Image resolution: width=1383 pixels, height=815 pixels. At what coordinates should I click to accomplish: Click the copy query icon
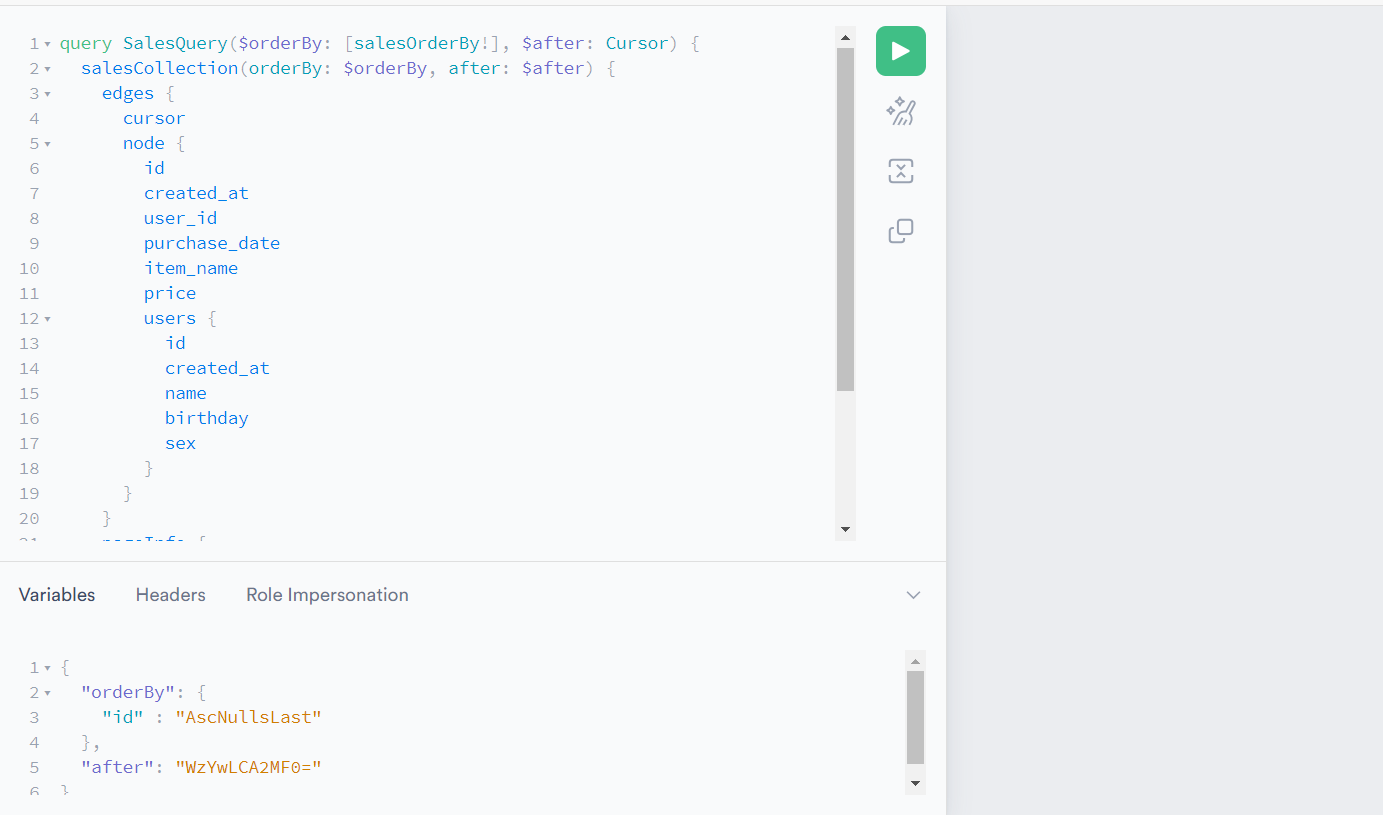[x=900, y=231]
